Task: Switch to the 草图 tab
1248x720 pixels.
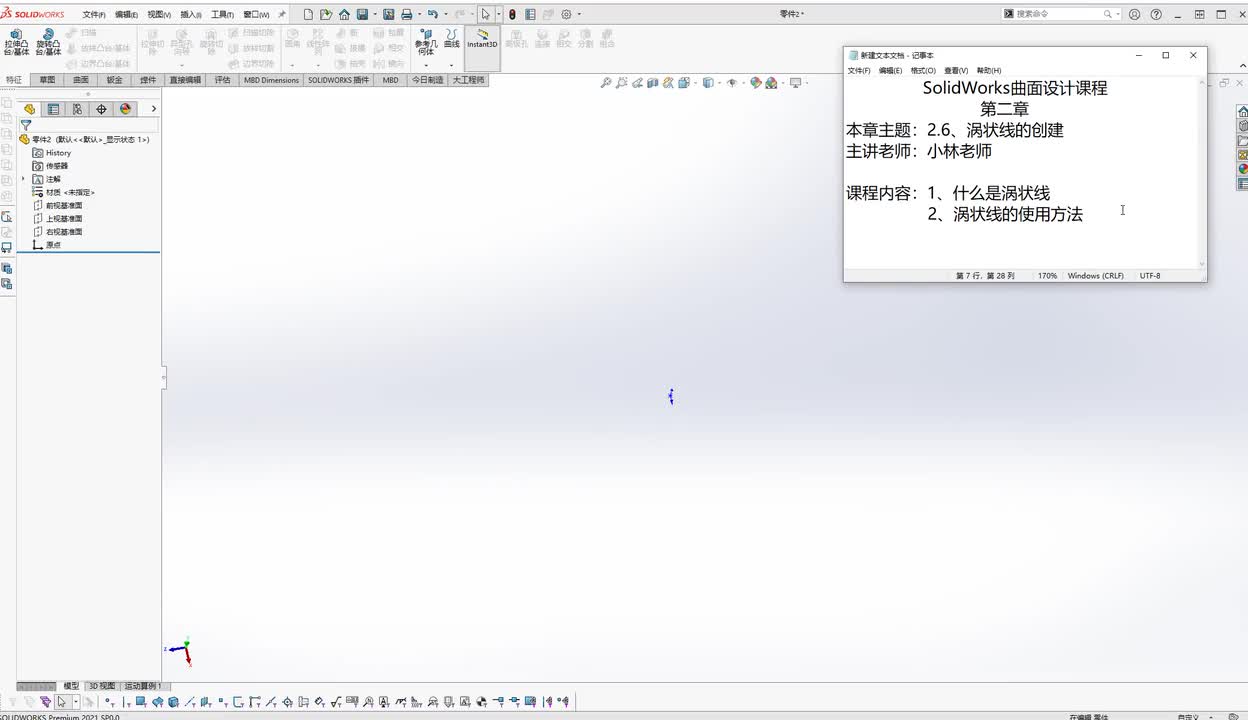Action: pos(47,80)
